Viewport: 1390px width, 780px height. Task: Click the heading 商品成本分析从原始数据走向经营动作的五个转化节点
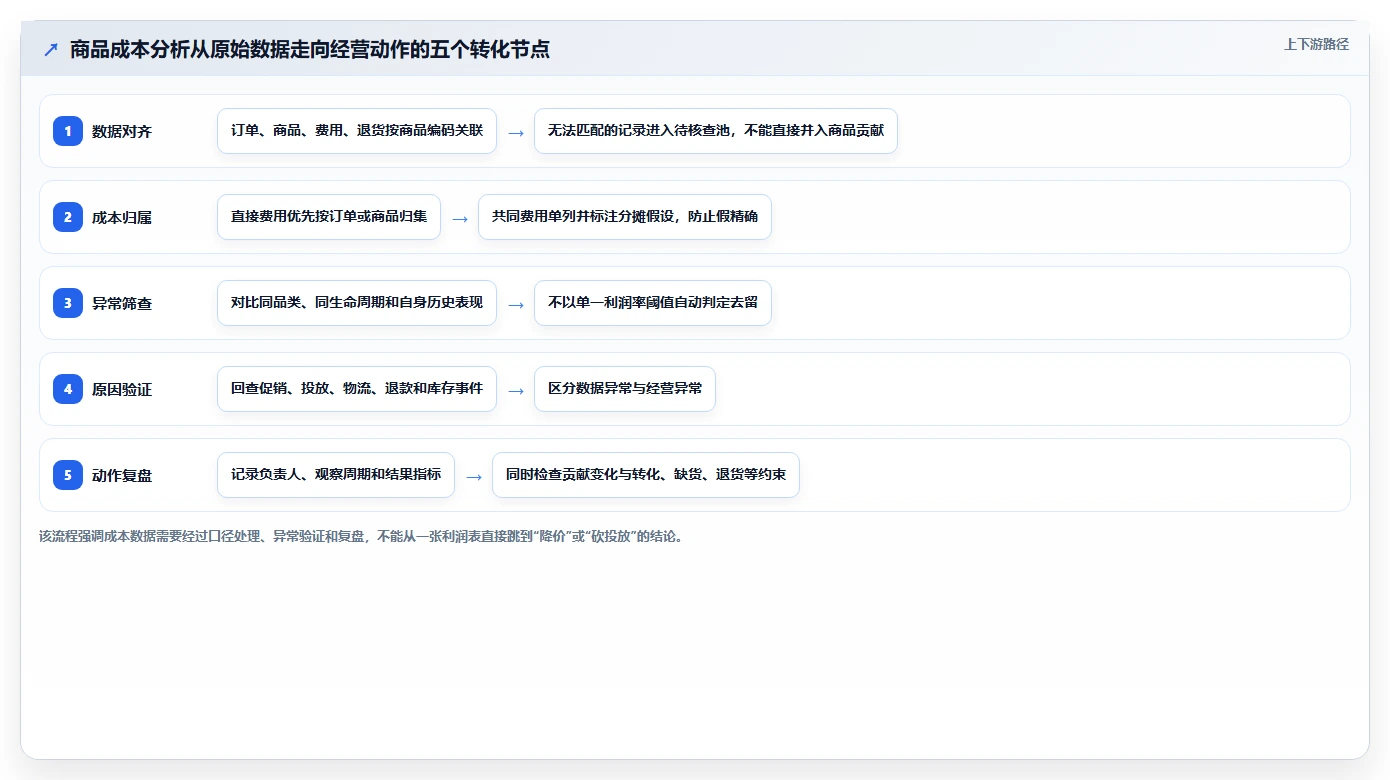click(x=310, y=50)
